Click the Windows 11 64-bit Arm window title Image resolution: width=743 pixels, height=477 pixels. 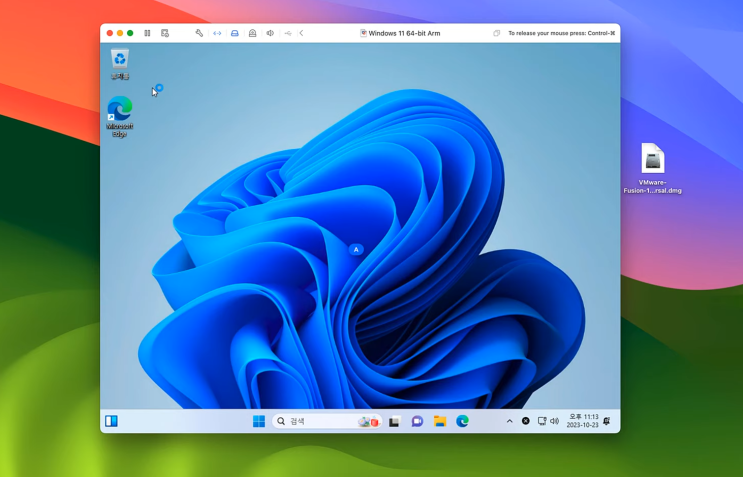[x=404, y=33]
